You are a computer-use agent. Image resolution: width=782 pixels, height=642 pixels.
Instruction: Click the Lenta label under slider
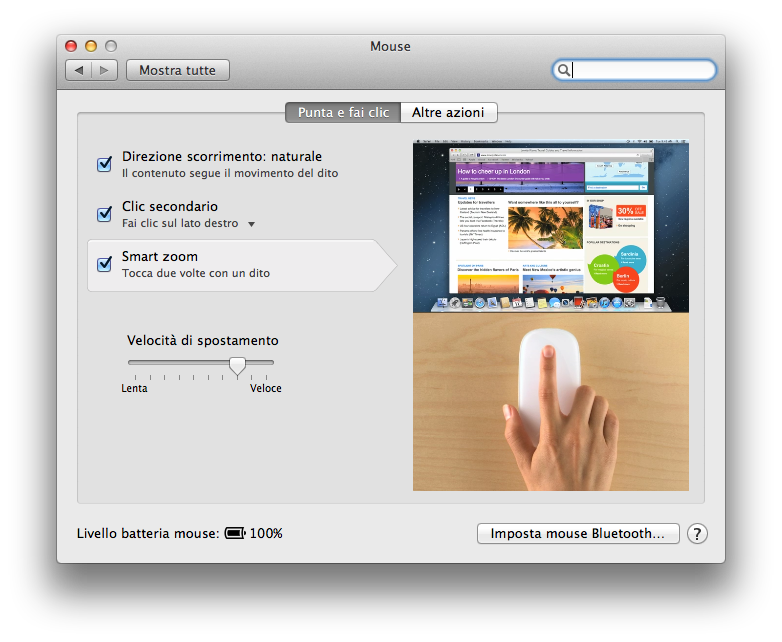(134, 388)
